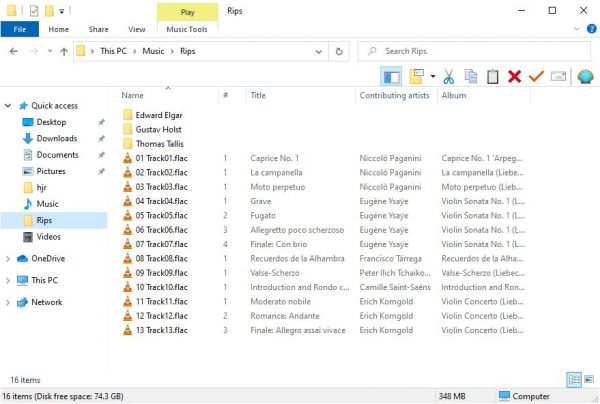Image resolution: width=600 pixels, height=404 pixels.
Task: Go forward with the Forward arrow
Action: tap(34, 51)
